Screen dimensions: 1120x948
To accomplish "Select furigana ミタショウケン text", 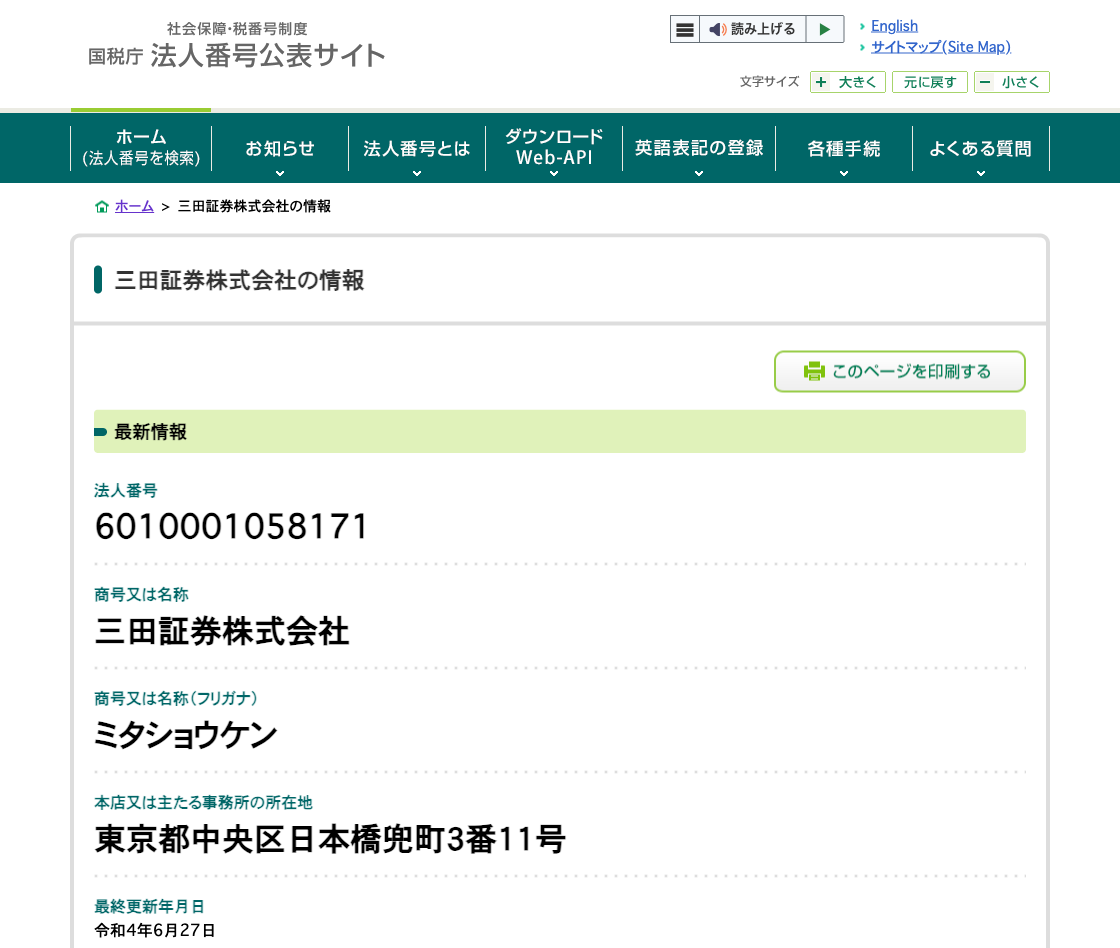I will point(186,735).
